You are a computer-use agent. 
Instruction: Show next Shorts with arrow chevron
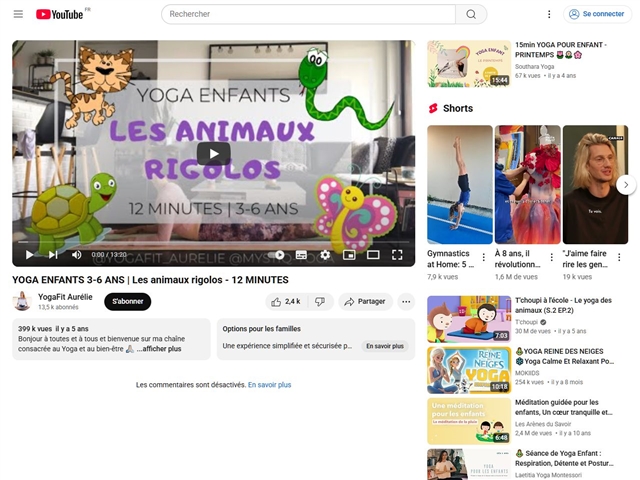626,185
